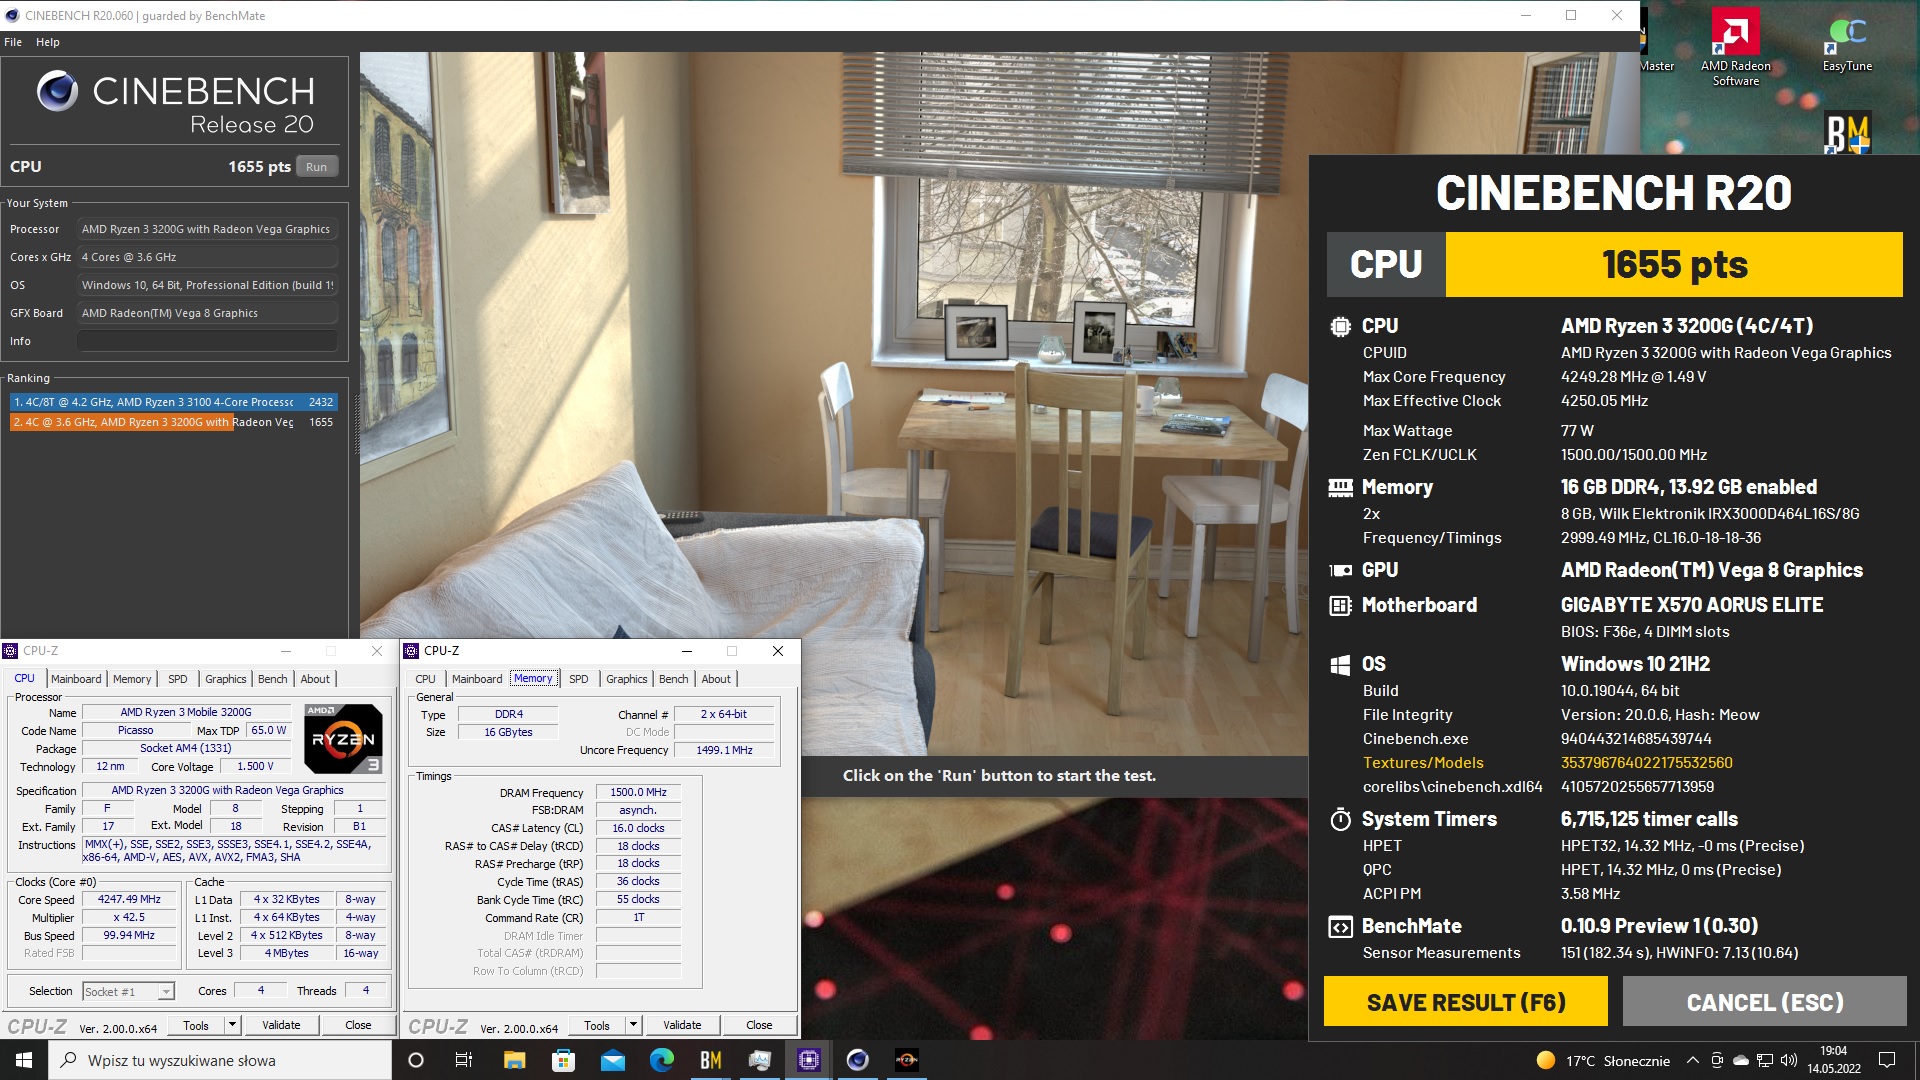
Task: Click the Run button next to CPU score
Action: pos(317,167)
